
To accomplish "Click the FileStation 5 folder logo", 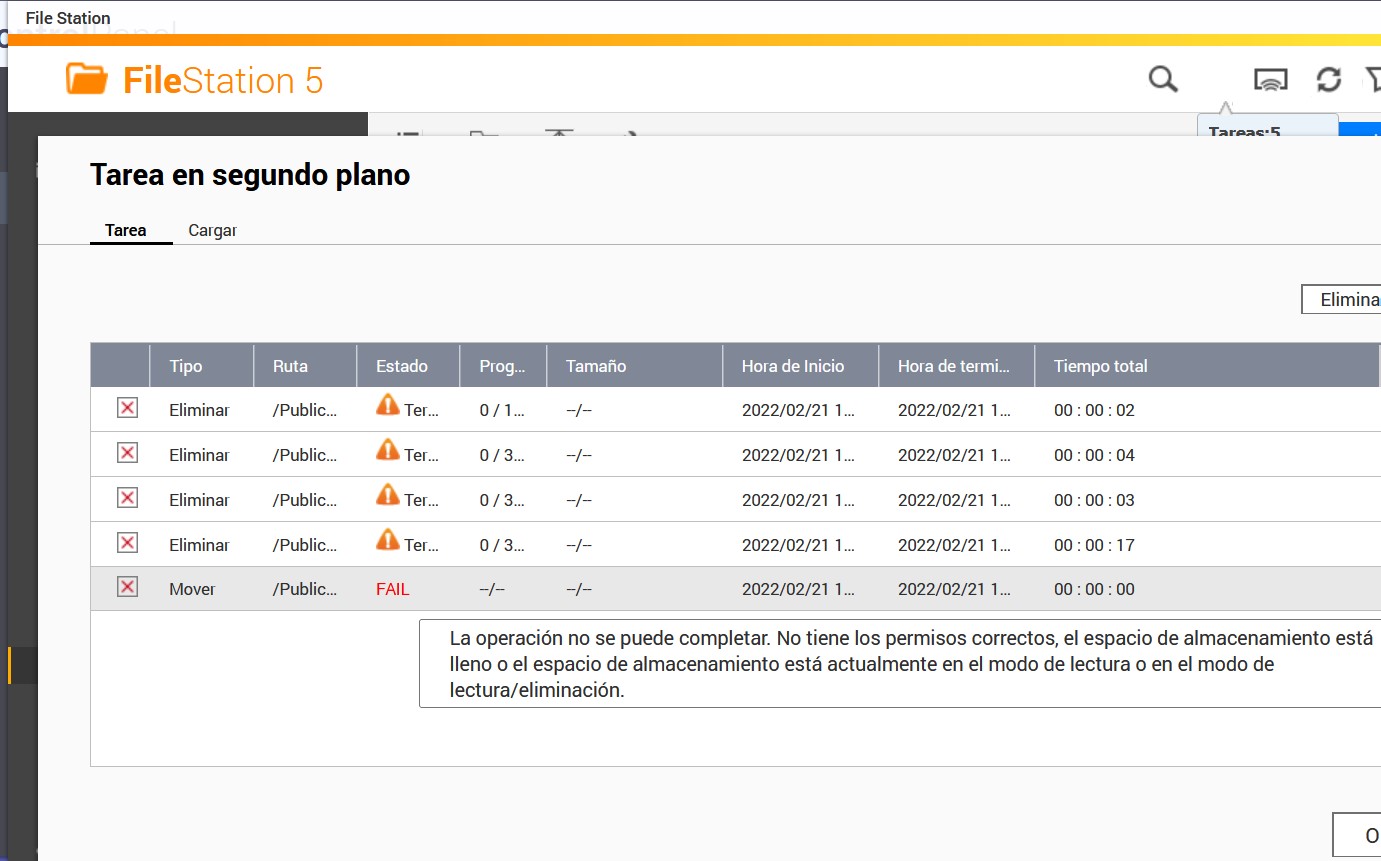I will 87,80.
